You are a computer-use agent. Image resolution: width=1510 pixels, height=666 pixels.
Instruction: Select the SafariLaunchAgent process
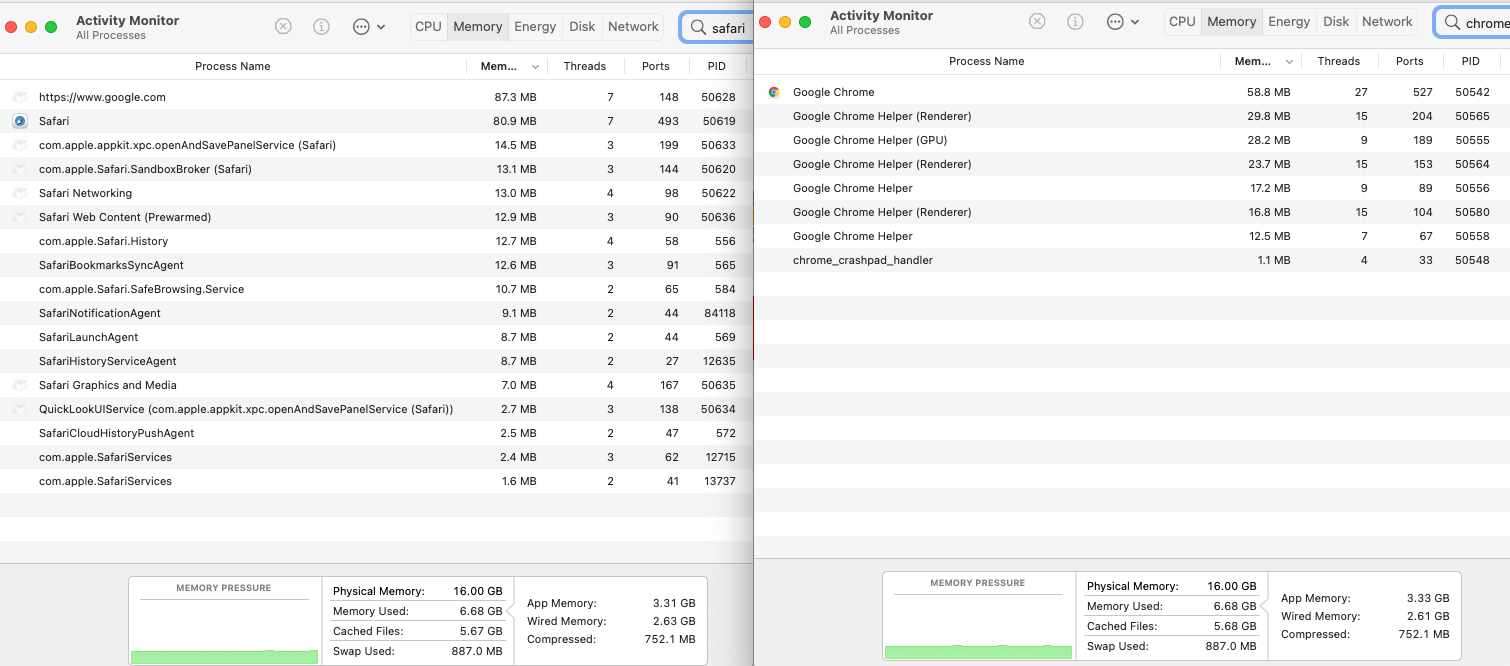[x=376, y=337]
